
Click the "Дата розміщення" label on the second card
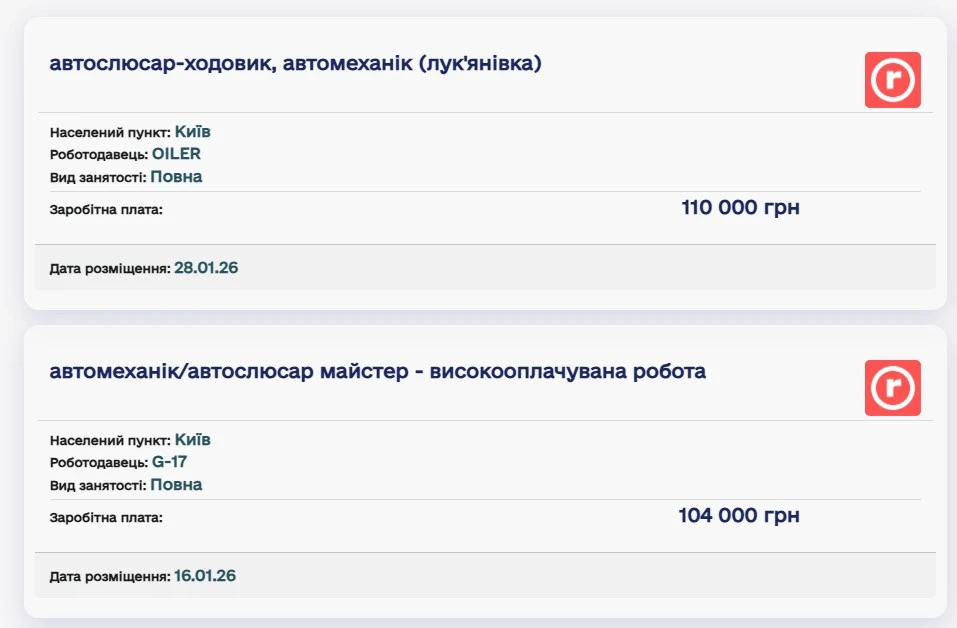tap(108, 575)
